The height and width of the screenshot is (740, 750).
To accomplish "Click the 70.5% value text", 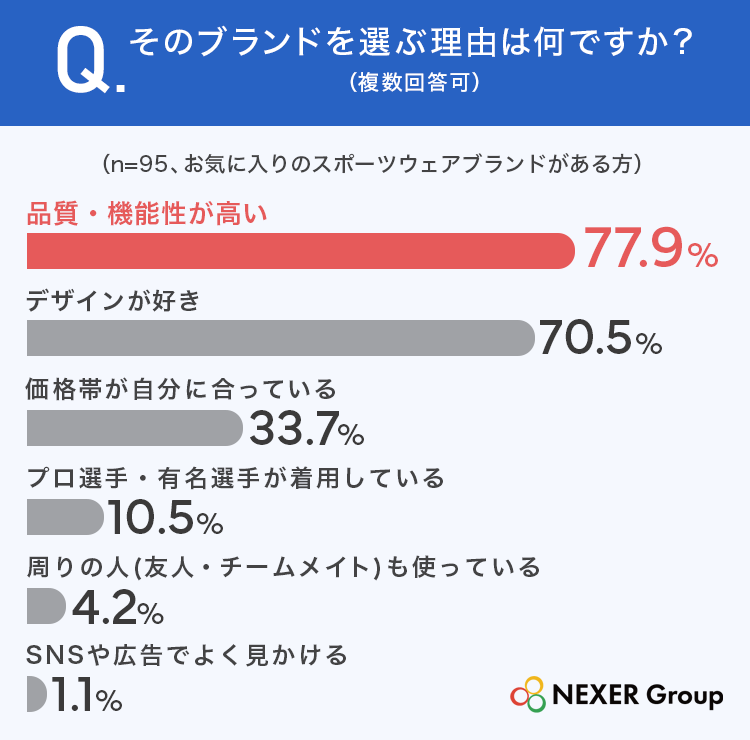I will (601, 338).
